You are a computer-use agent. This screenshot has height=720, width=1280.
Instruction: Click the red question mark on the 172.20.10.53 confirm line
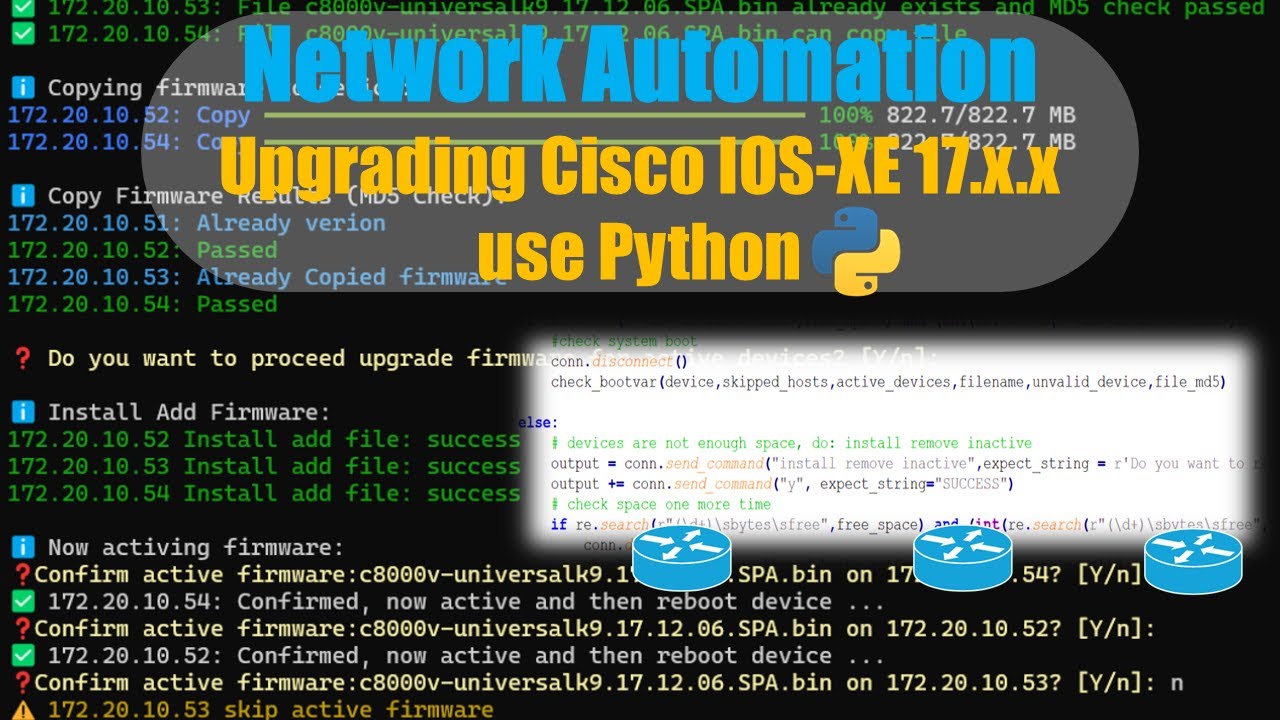(22, 683)
